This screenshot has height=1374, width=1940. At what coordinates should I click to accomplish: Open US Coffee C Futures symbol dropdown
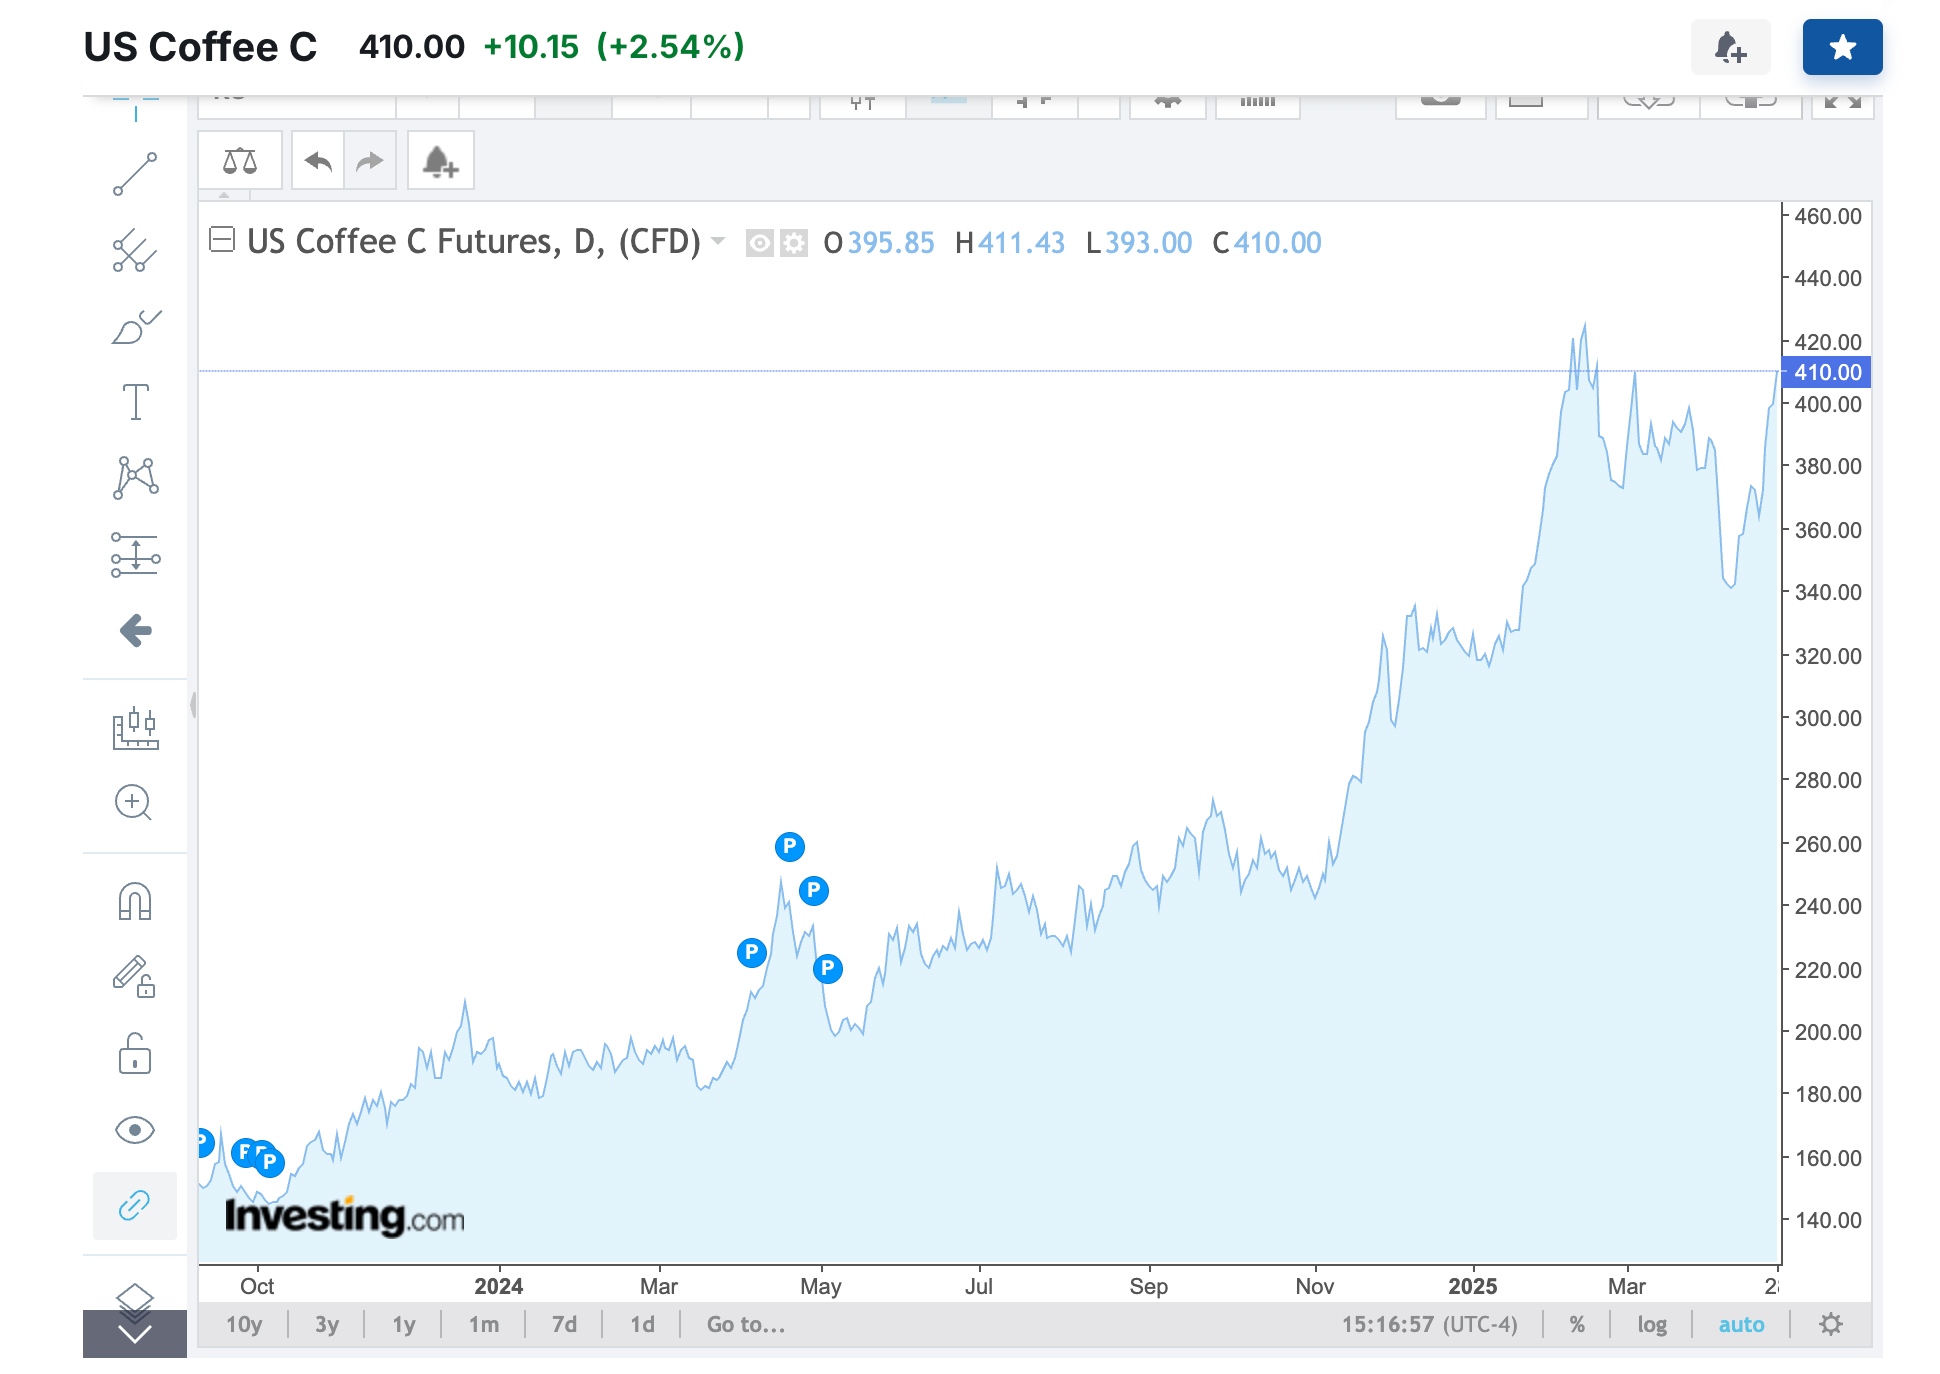(717, 241)
